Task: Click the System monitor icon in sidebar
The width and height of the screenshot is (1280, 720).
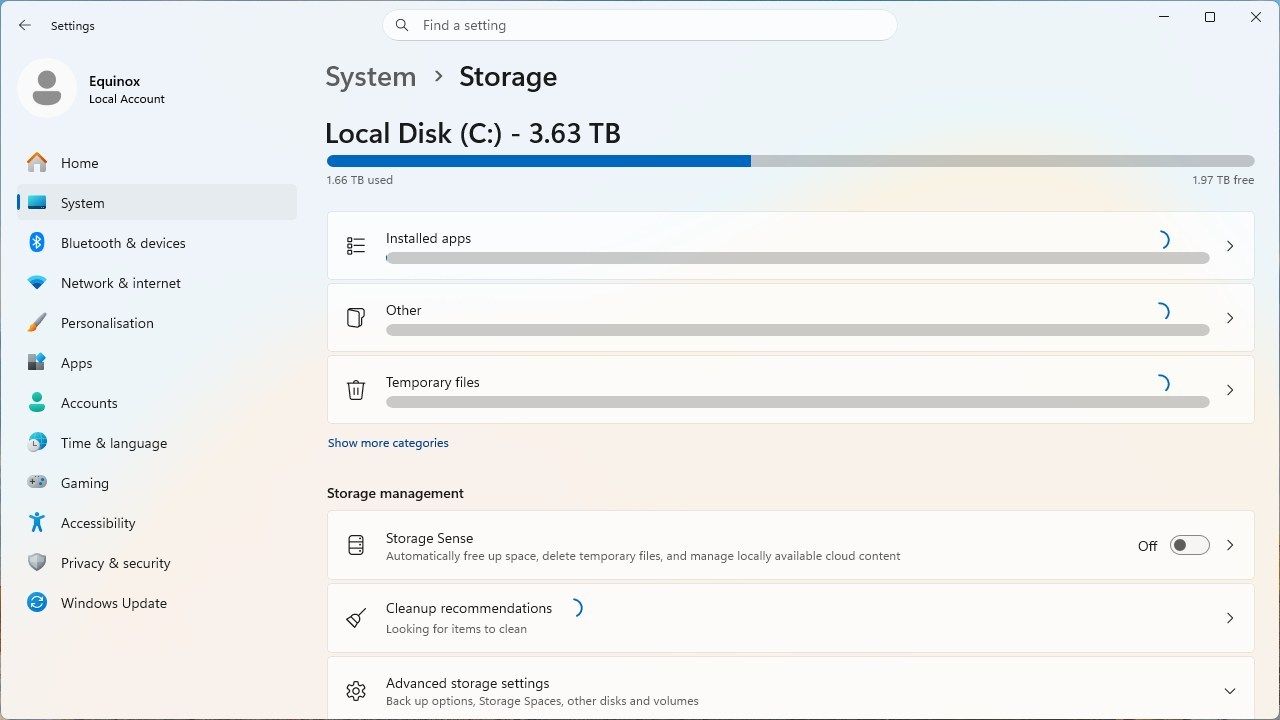Action: (x=37, y=203)
